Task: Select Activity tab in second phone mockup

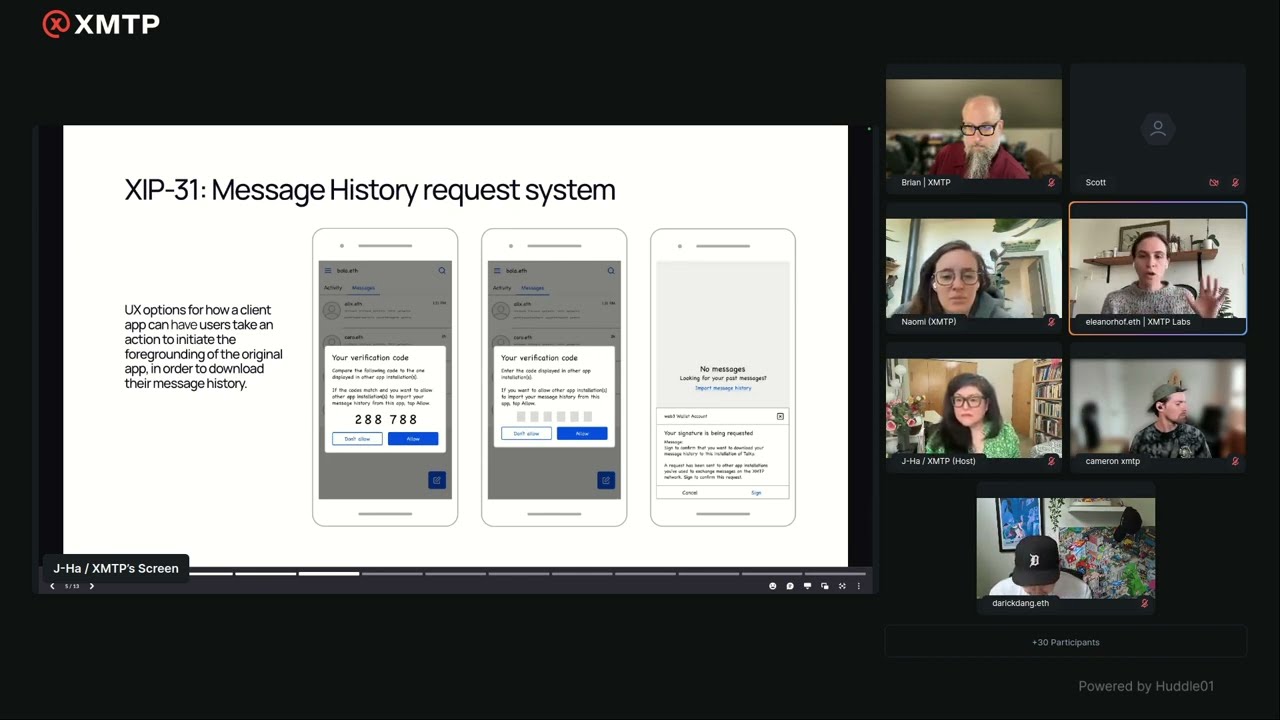Action: click(x=501, y=288)
